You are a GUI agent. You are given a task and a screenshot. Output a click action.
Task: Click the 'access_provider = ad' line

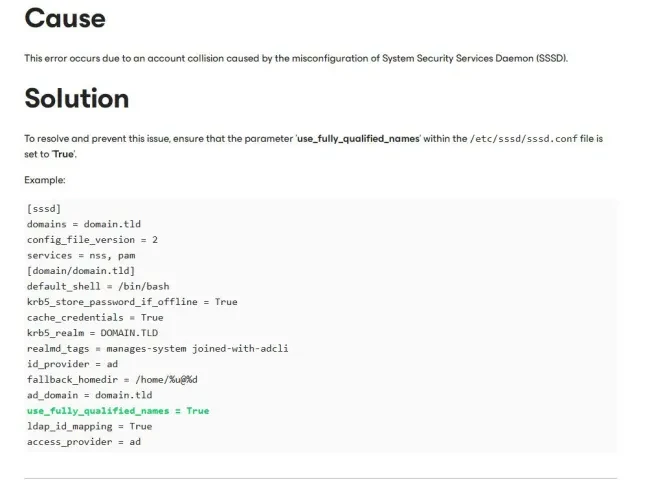tap(84, 441)
